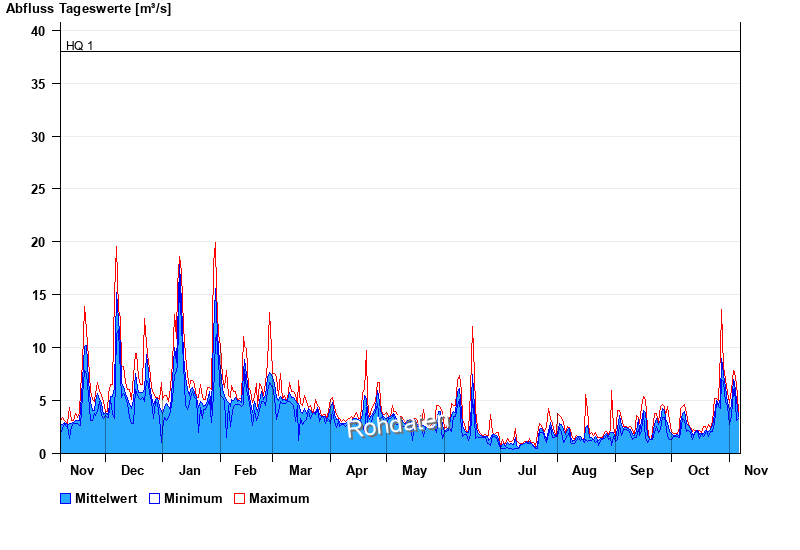Click the Apr month label
Image resolution: width=800 pixels, height=550 pixels.
click(357, 471)
